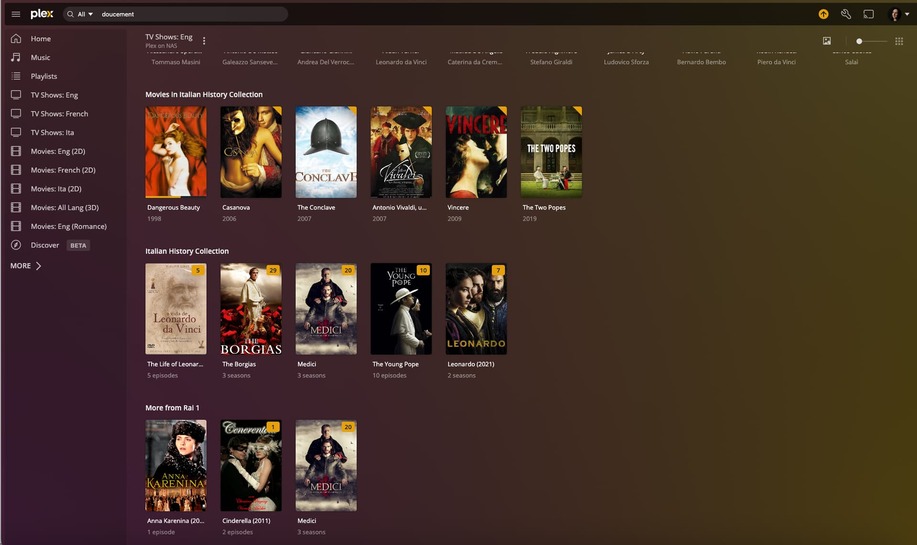Screen dimensions: 917x545
Task: Go to the Music library
Action: [40, 57]
